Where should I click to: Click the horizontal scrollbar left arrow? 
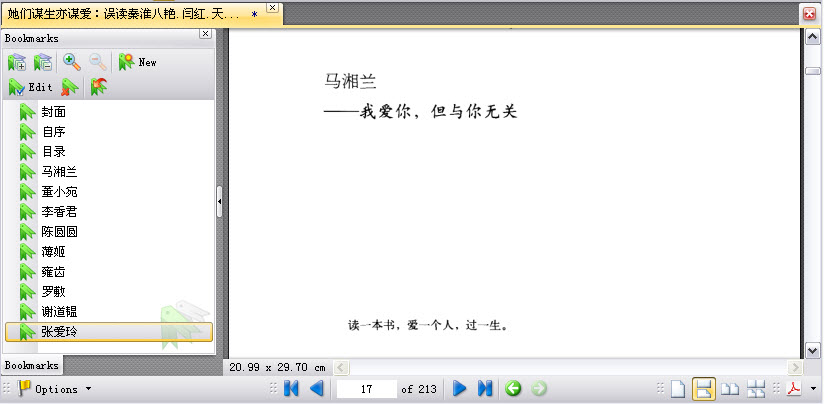click(x=341, y=367)
